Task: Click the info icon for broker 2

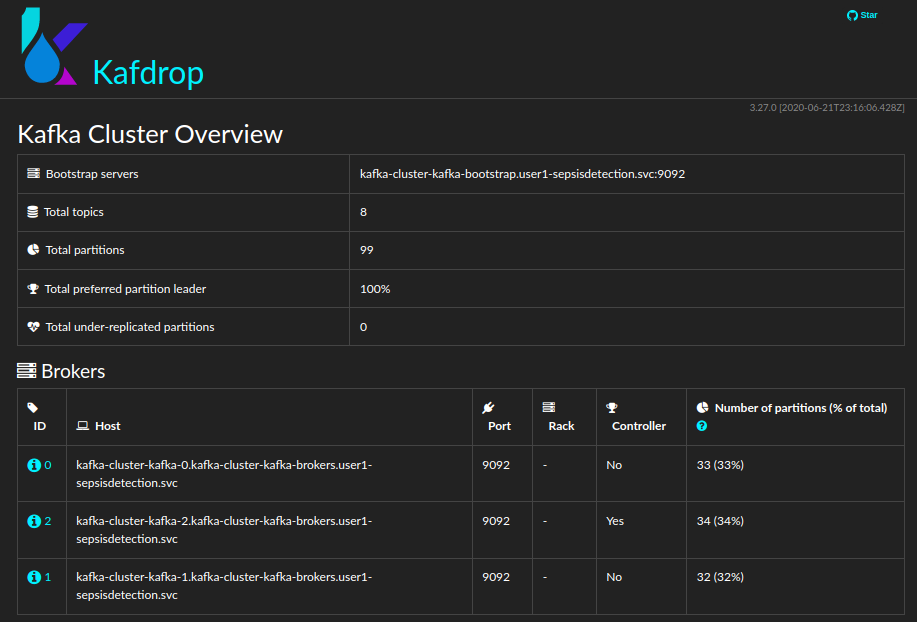Action: 34,521
